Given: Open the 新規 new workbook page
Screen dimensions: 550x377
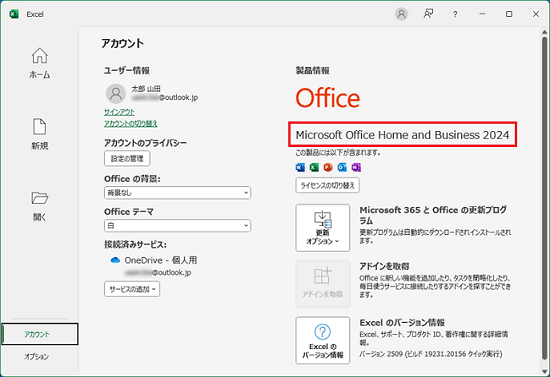Looking at the screenshot, I should [40, 134].
